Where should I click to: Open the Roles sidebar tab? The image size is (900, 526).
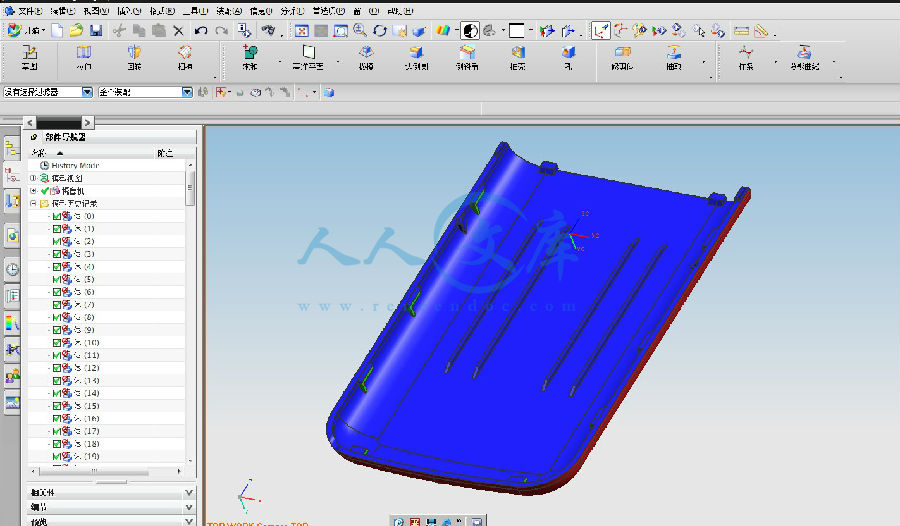11,377
